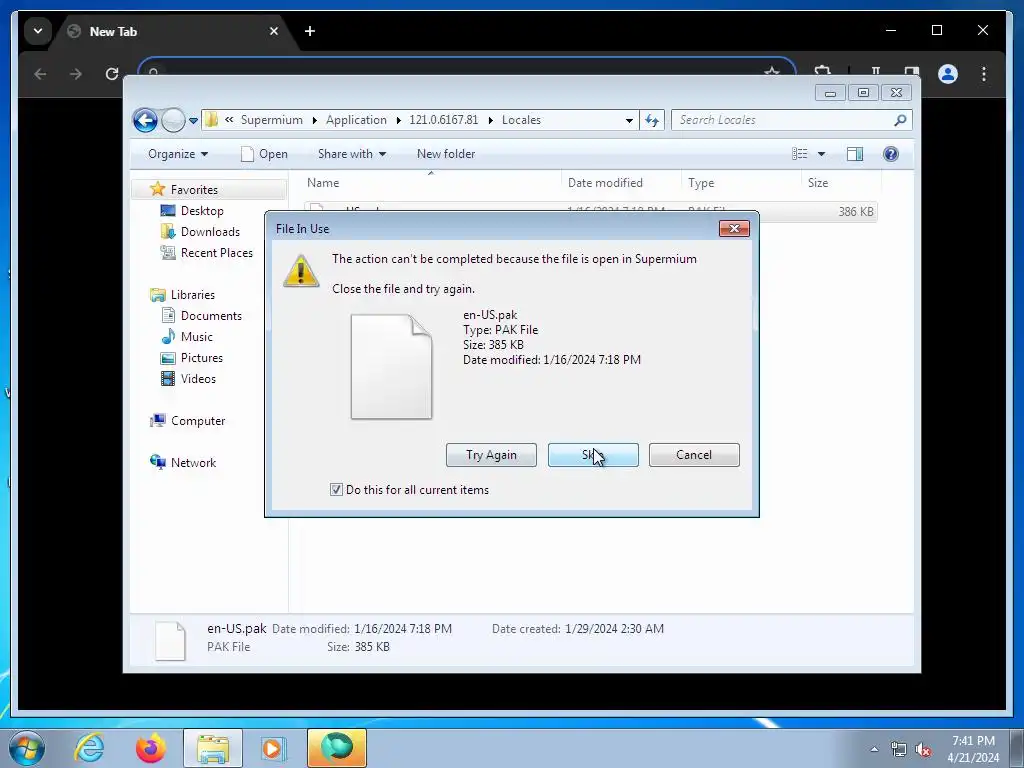Viewport: 1024px width, 768px height.
Task: Select 121.0.6167.81 in the address breadcrumb
Action: 443,120
